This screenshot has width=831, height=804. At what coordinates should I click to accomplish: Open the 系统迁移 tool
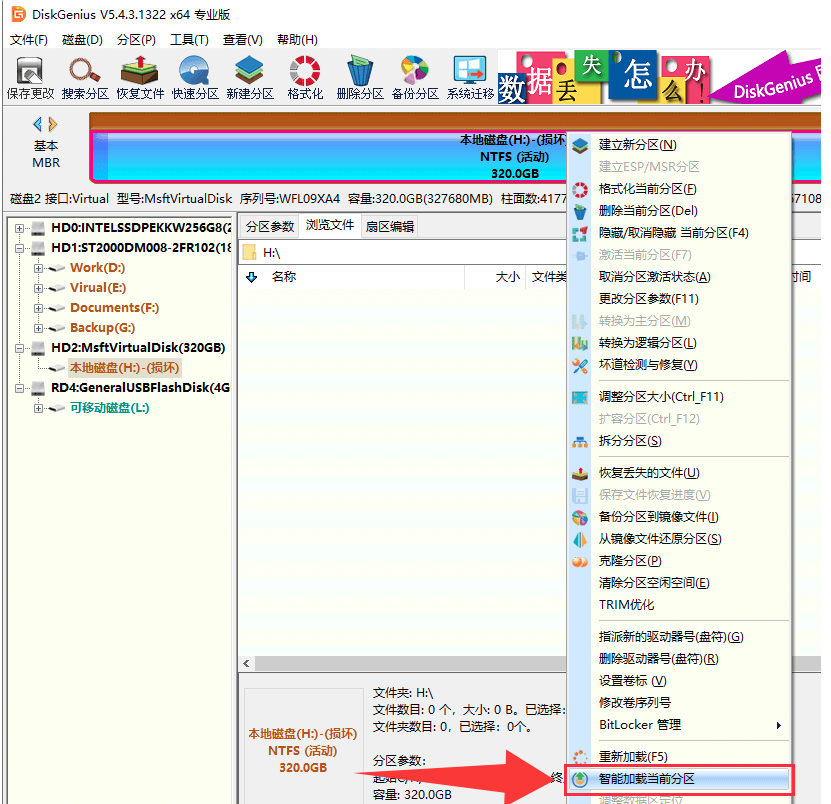(x=471, y=78)
